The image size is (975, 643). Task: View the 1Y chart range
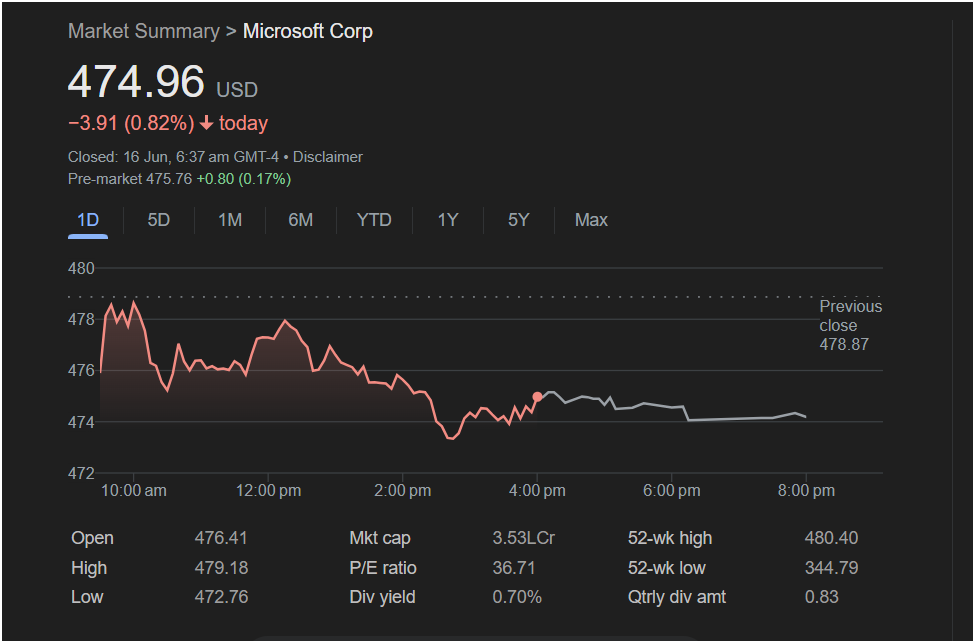click(x=448, y=220)
